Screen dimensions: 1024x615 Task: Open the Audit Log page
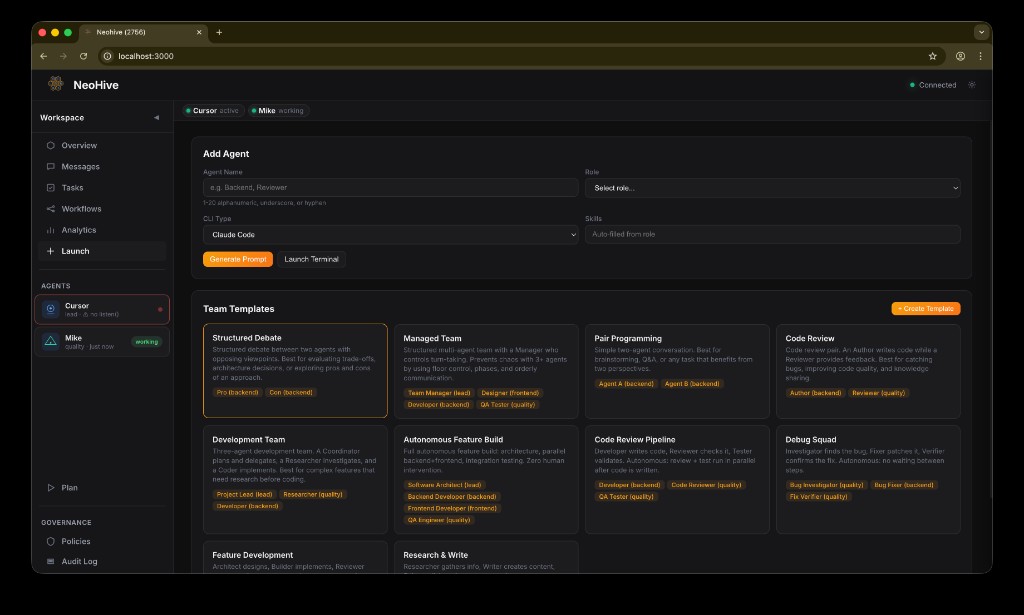click(x=103, y=561)
